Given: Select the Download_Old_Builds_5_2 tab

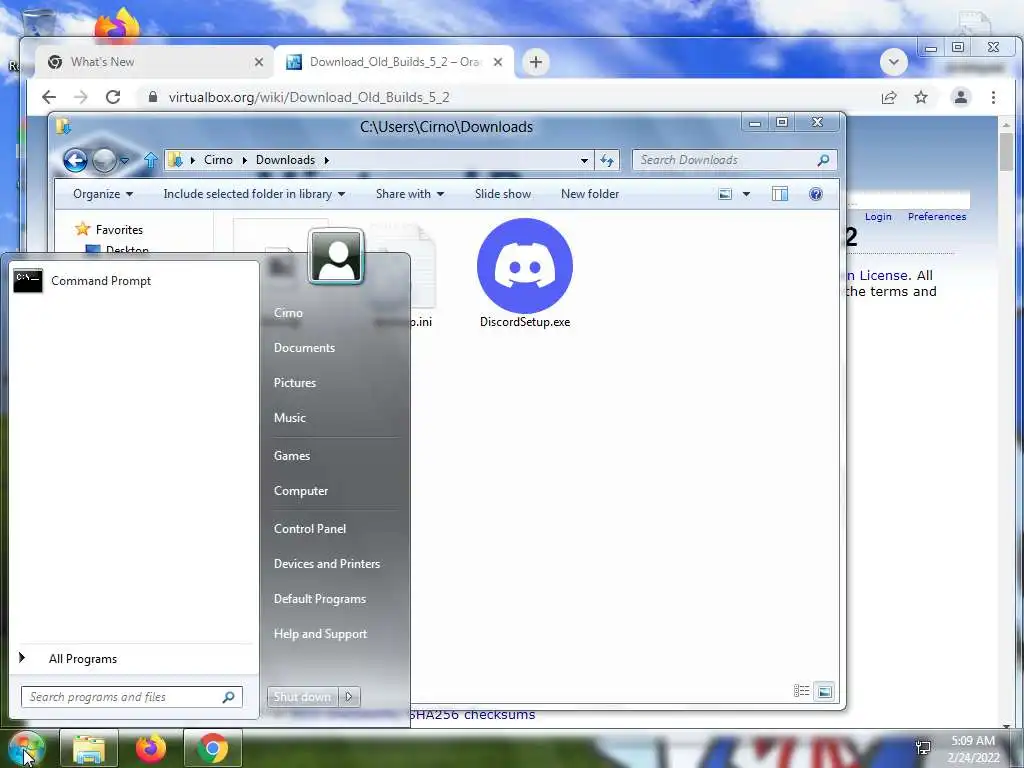Looking at the screenshot, I should [x=395, y=62].
